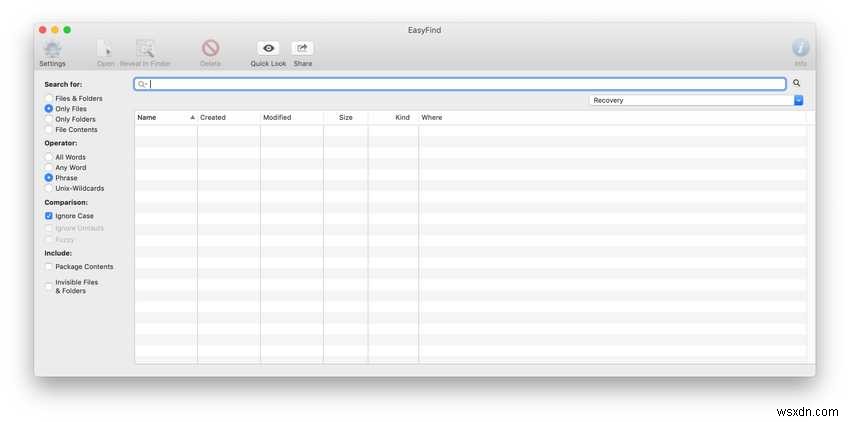Sort by Size column header
Screen dimensions: 850x422
pos(346,117)
